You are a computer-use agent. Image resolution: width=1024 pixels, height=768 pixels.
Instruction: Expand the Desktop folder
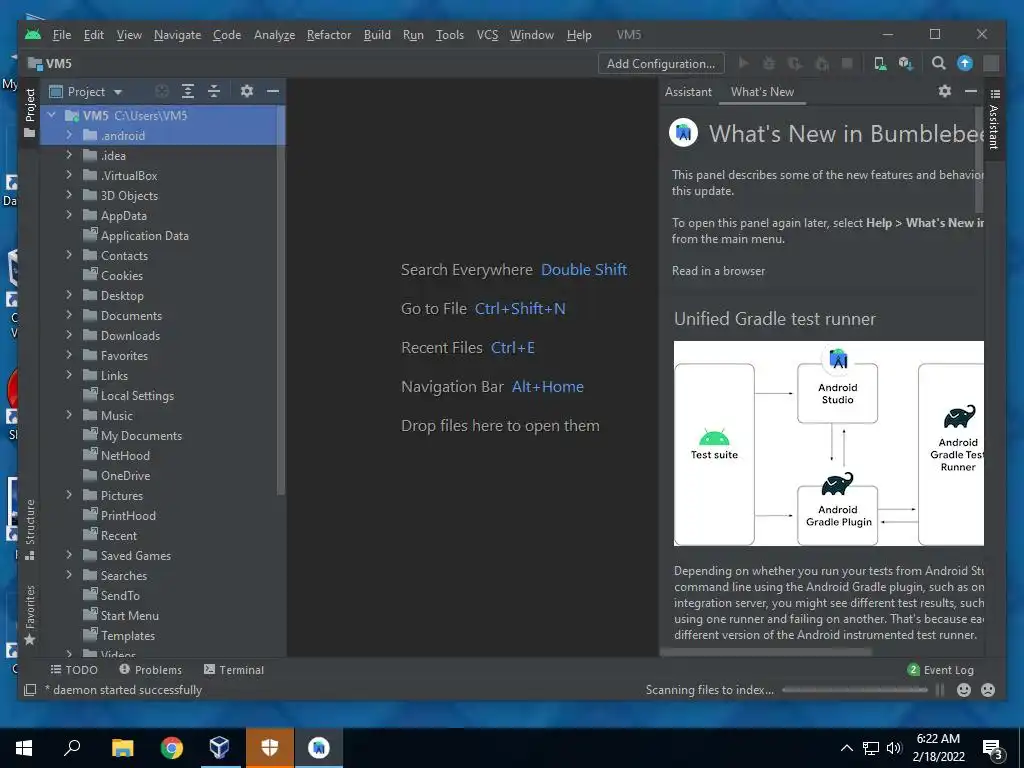(69, 295)
